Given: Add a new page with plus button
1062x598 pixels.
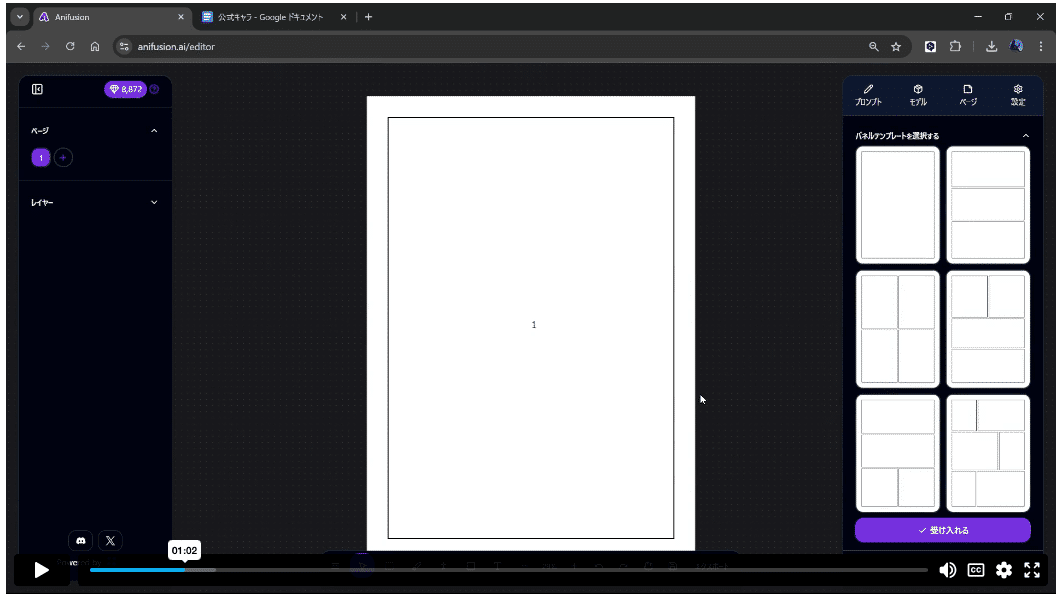Looking at the screenshot, I should coord(63,158).
